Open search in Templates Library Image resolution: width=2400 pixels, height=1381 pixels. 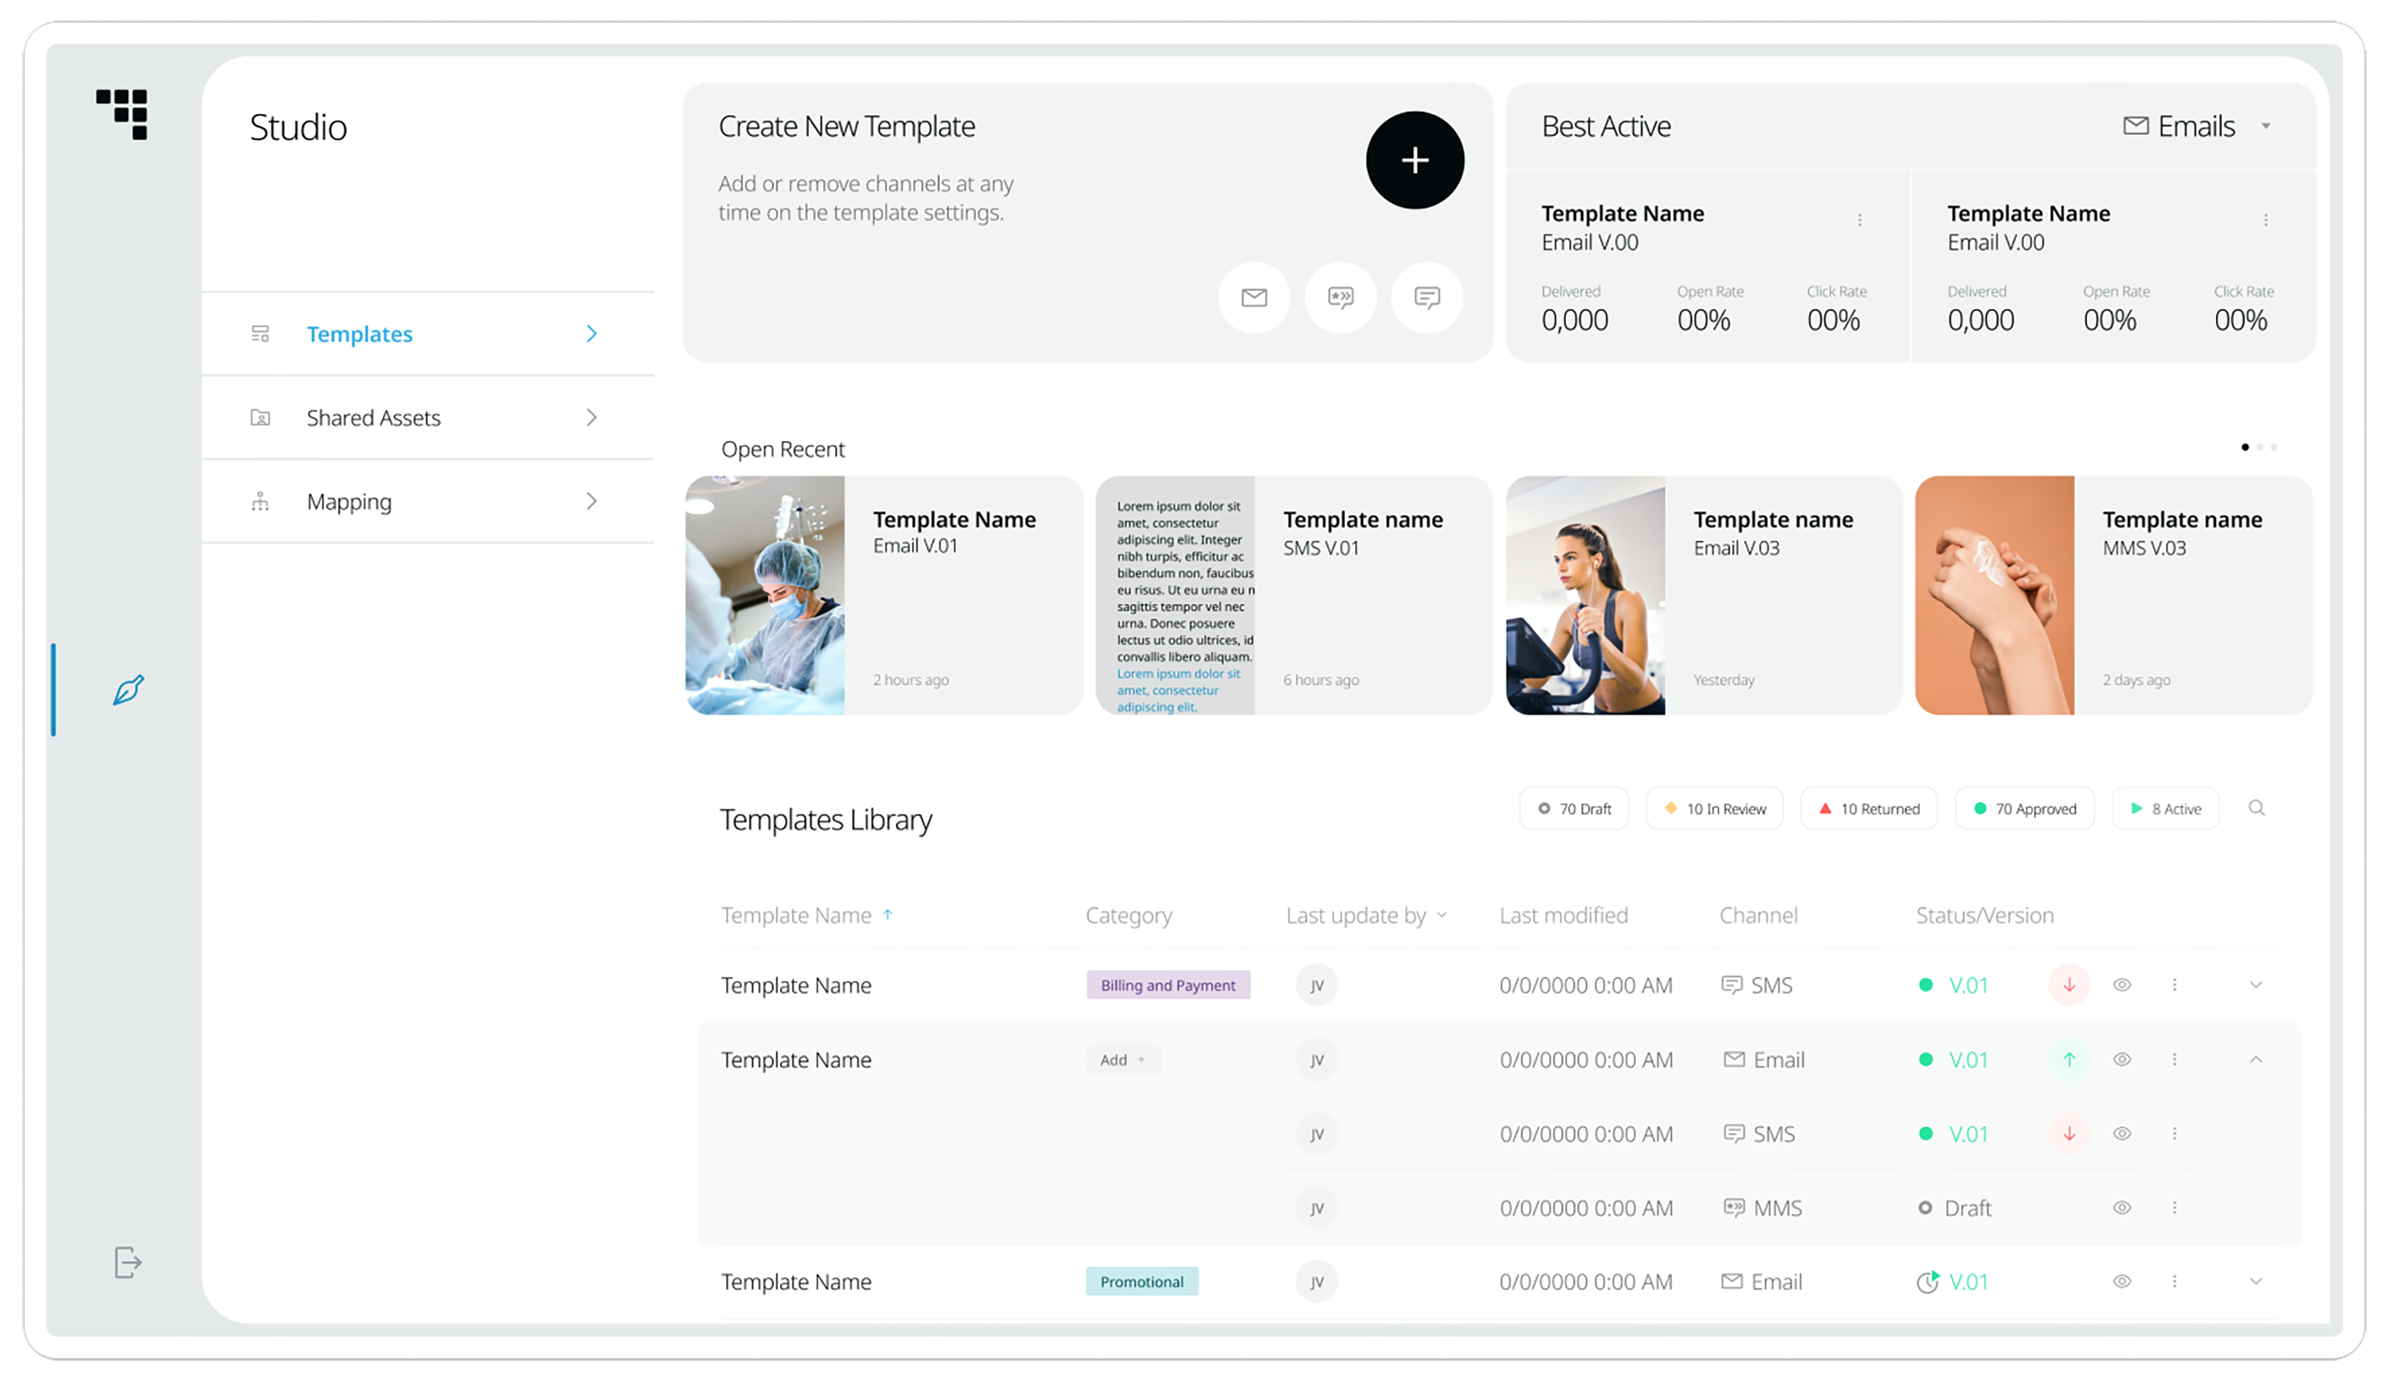coord(2256,808)
